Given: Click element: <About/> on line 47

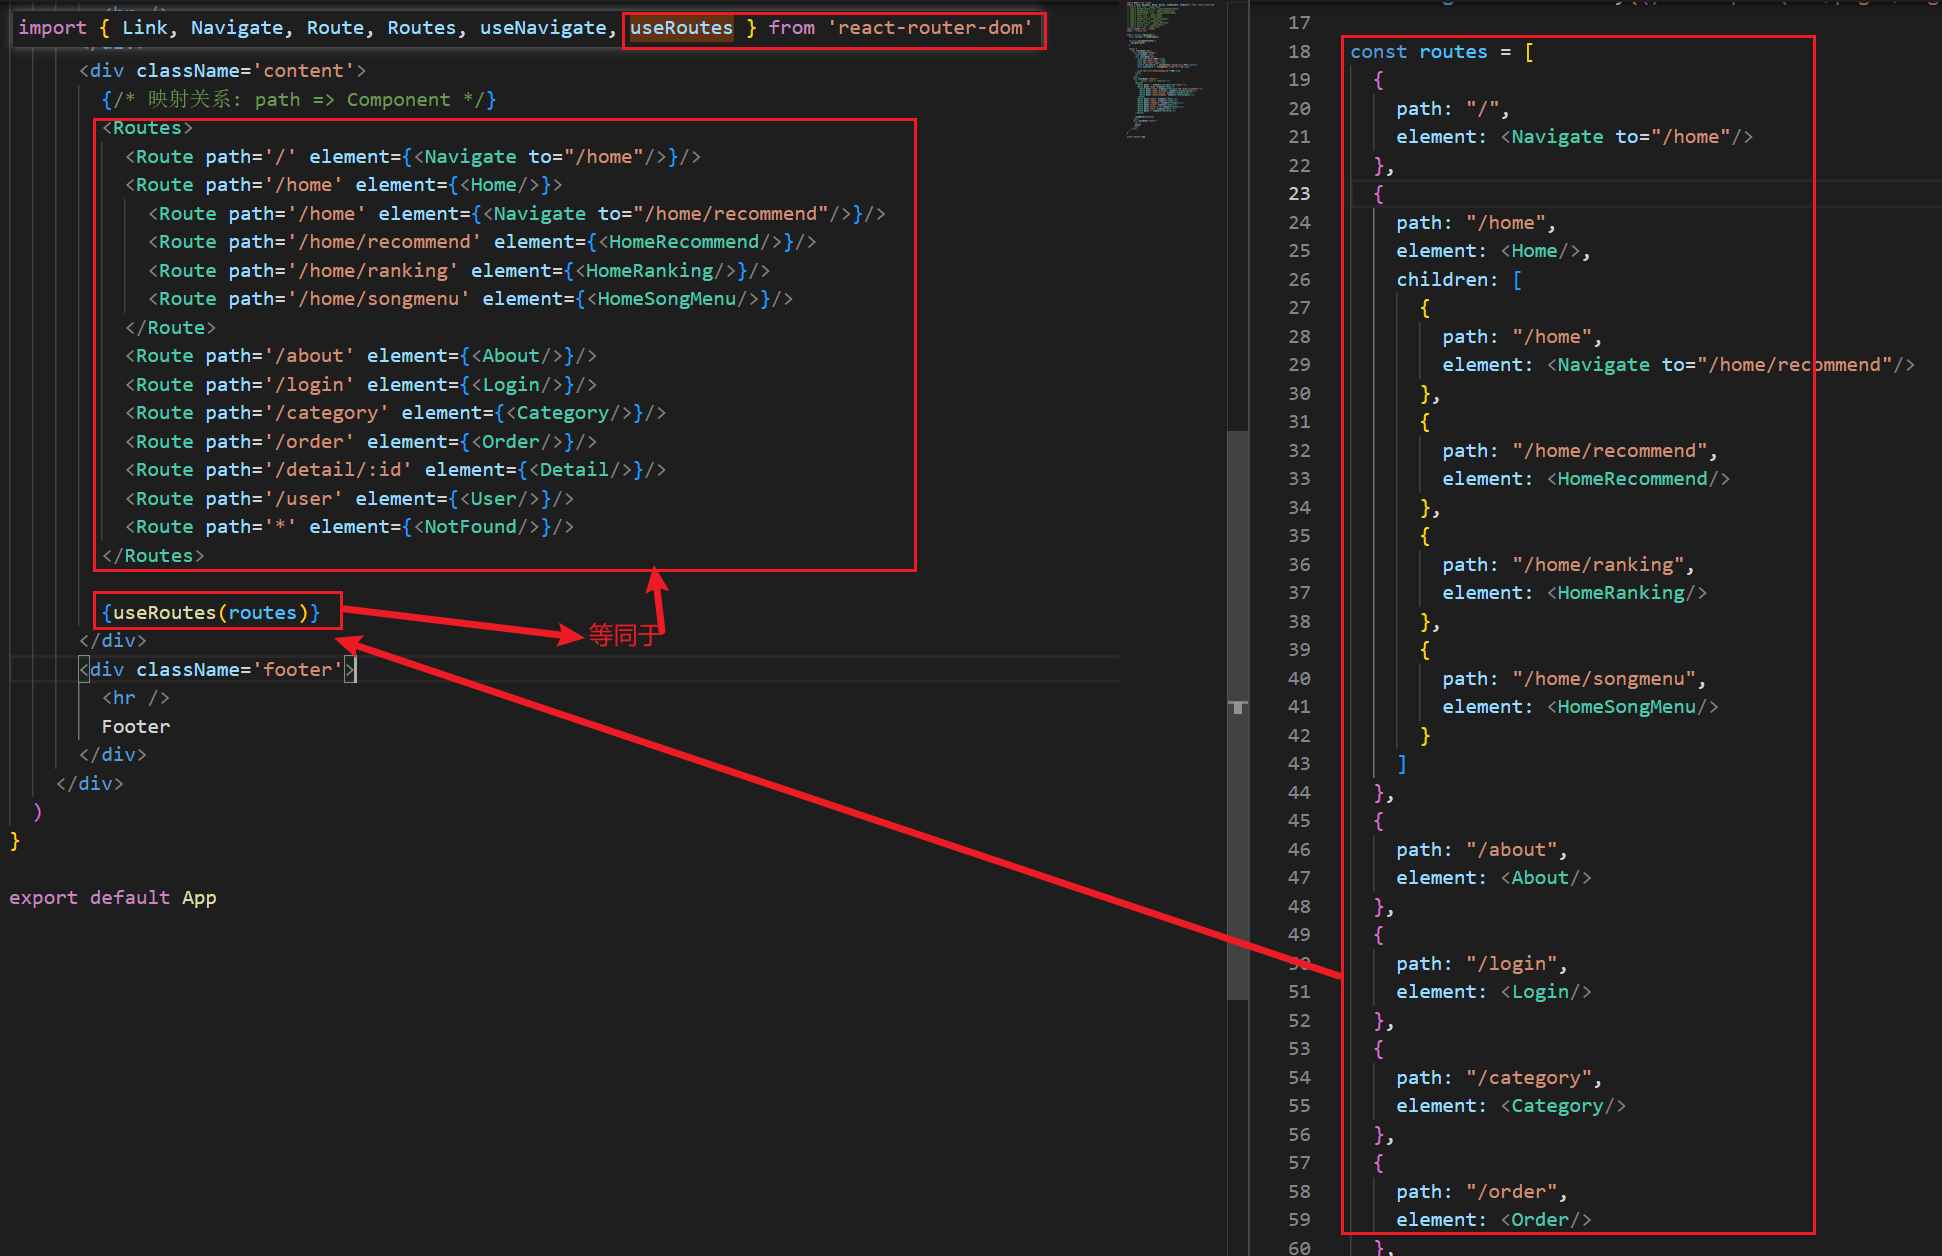Looking at the screenshot, I should click(x=1493, y=878).
